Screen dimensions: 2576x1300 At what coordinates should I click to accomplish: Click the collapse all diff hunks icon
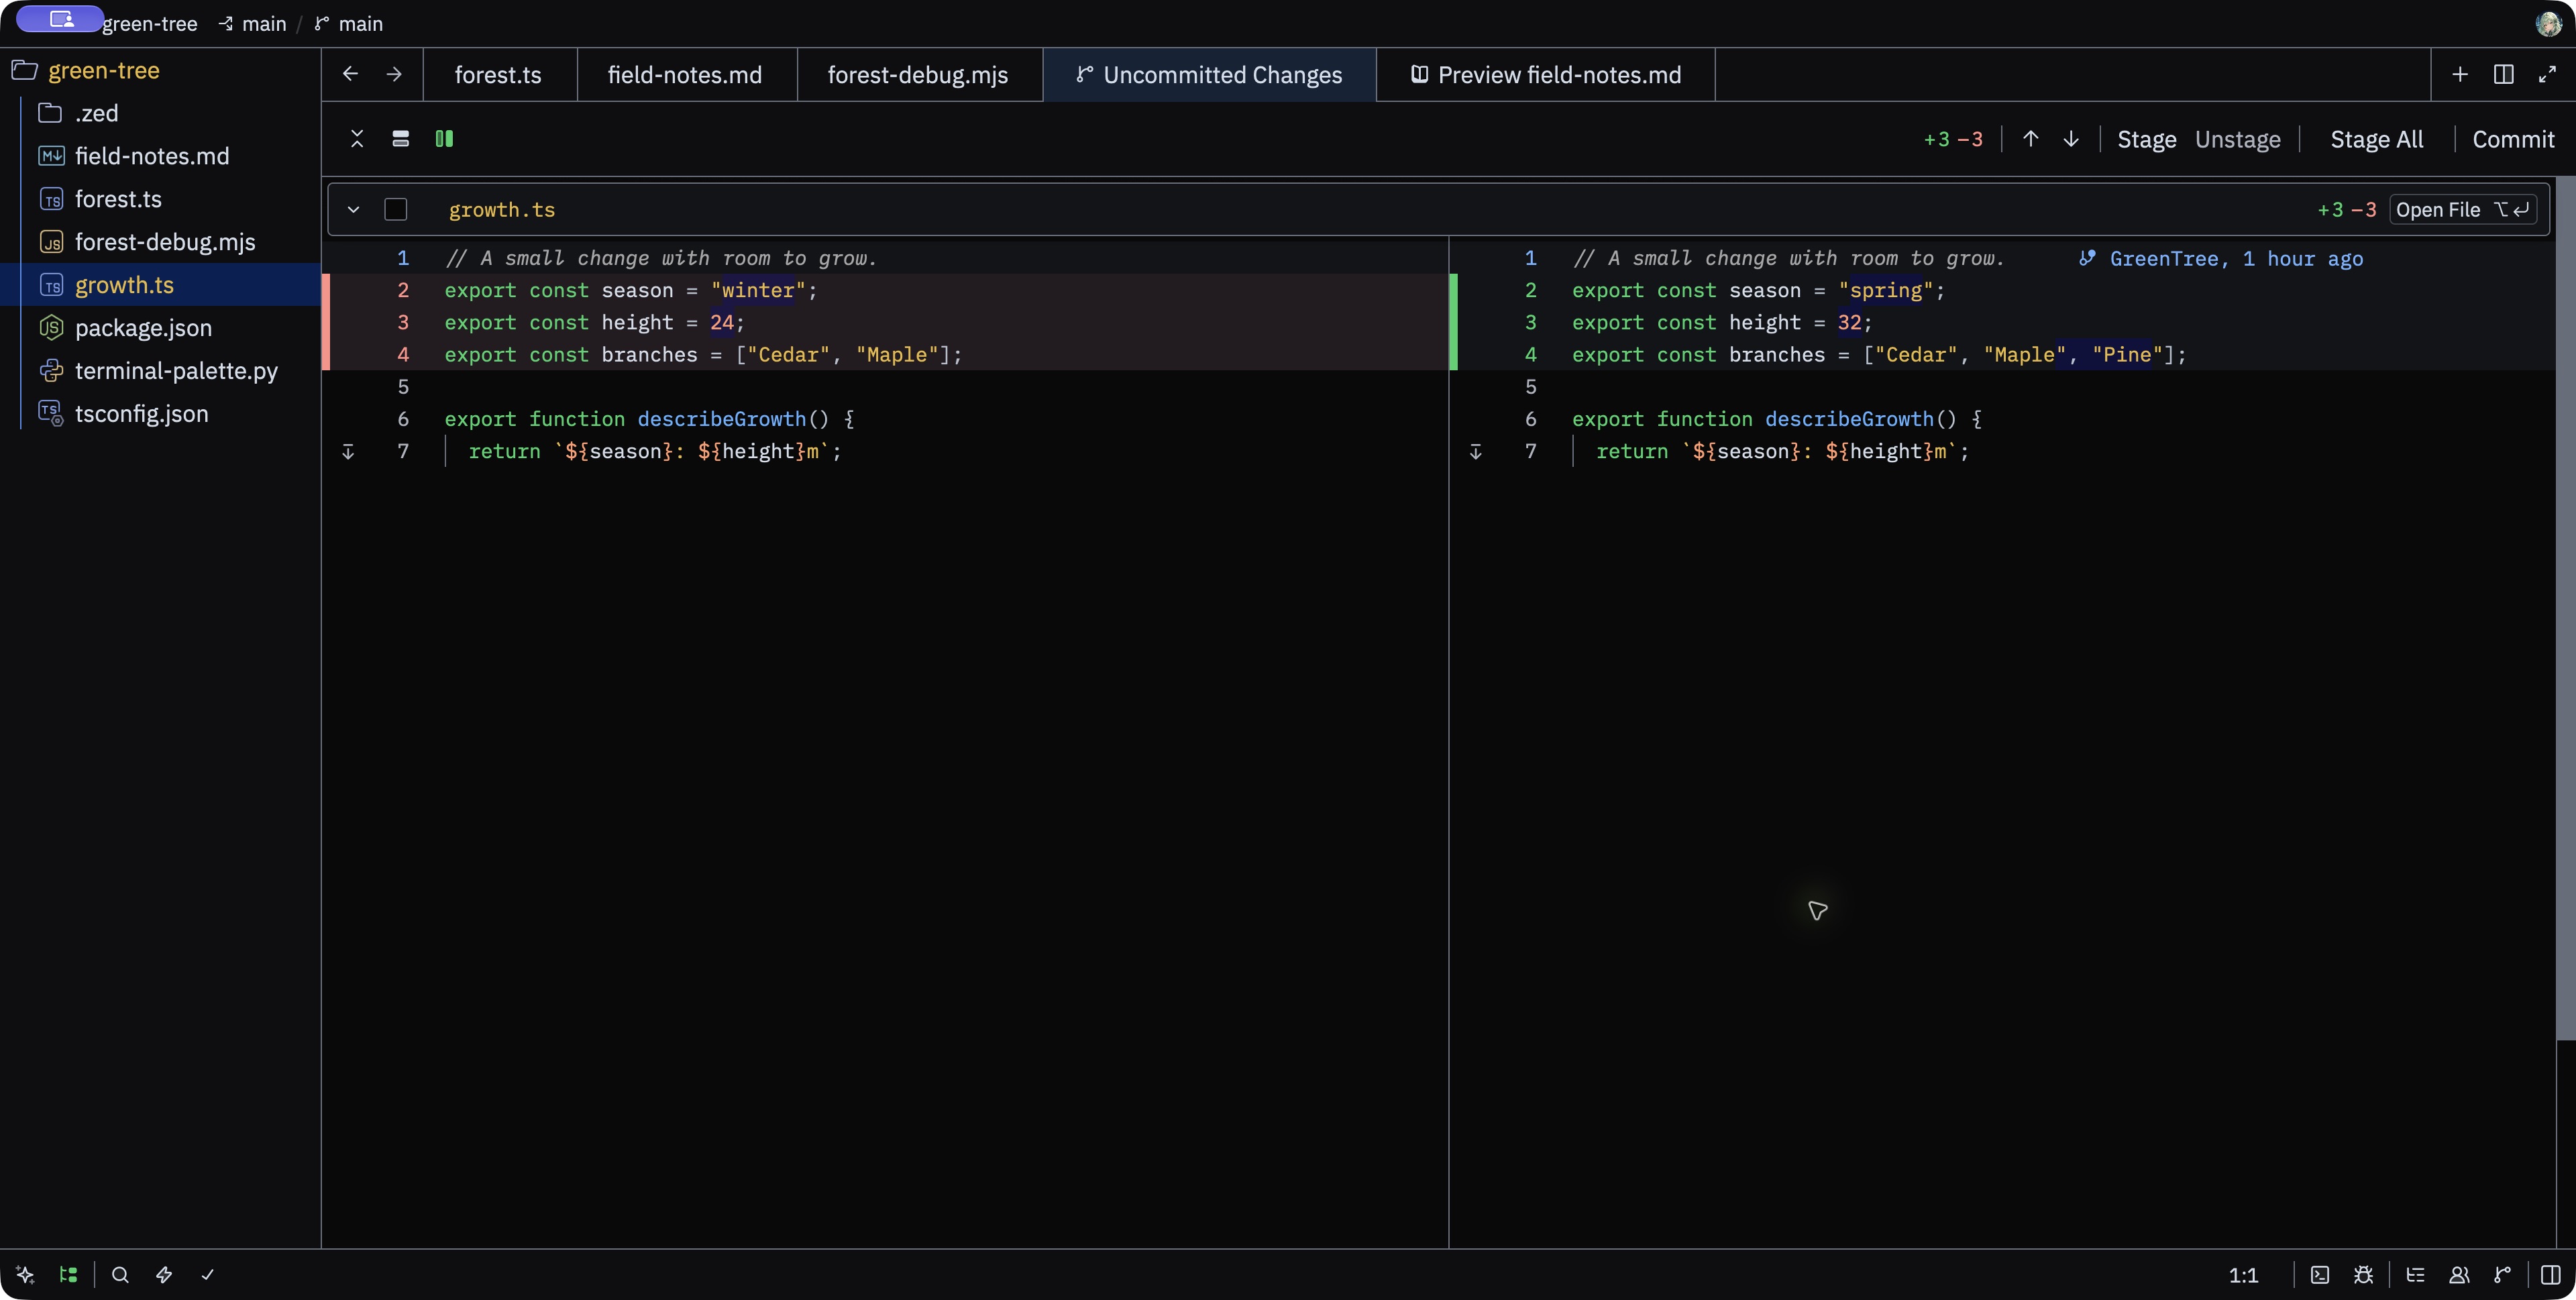(357, 139)
